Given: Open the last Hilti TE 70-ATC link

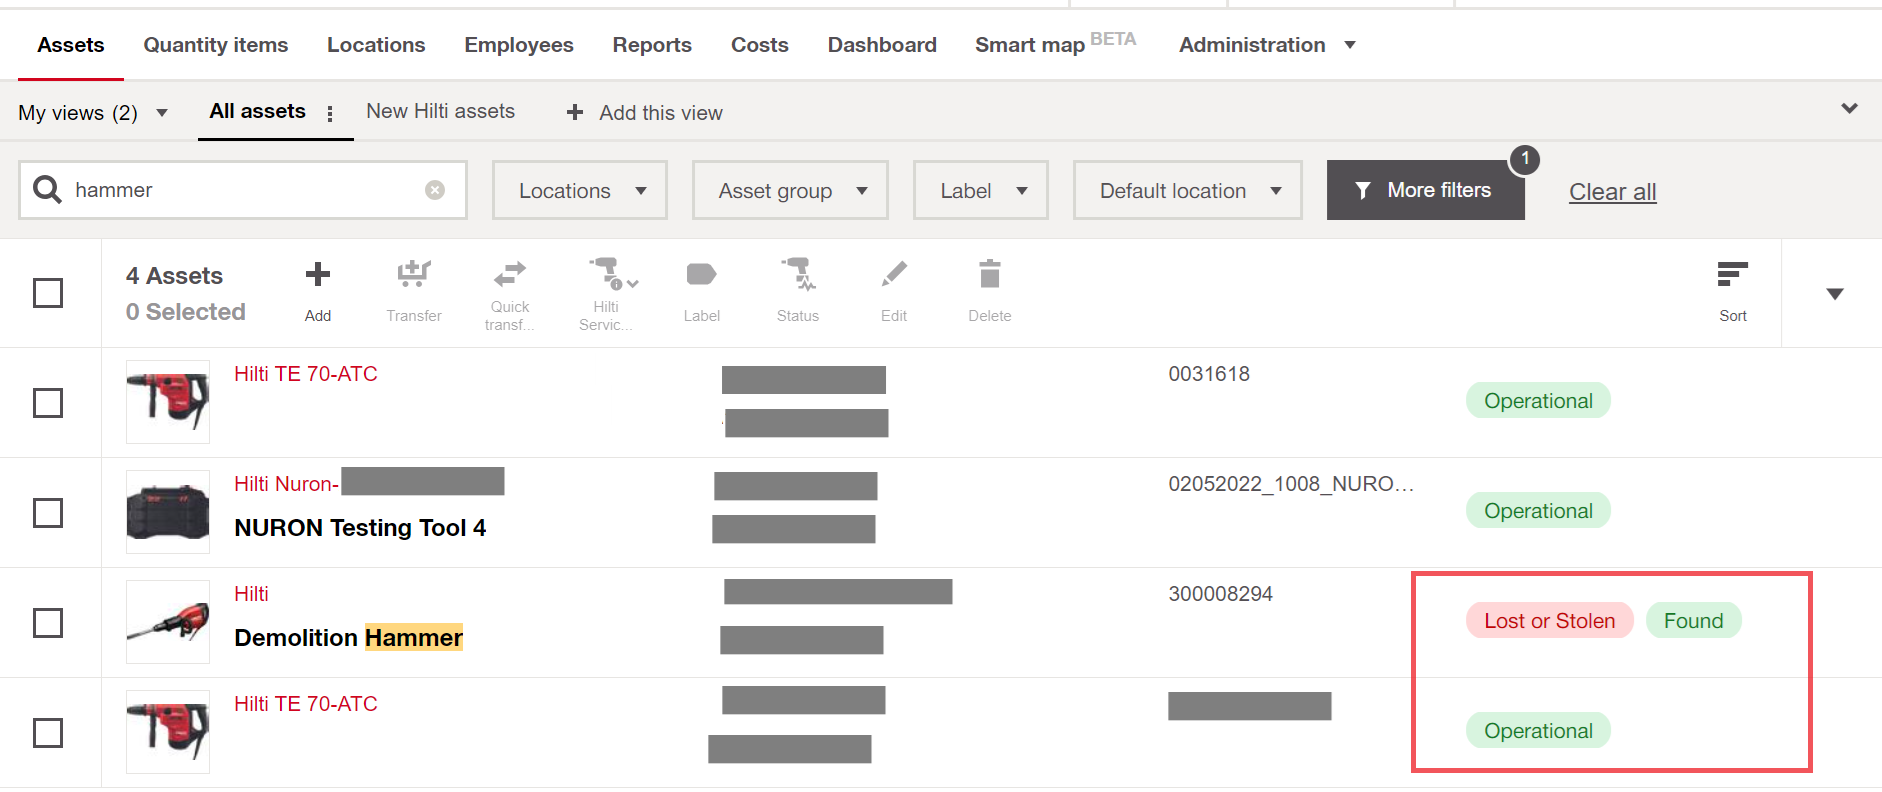Looking at the screenshot, I should point(306,704).
